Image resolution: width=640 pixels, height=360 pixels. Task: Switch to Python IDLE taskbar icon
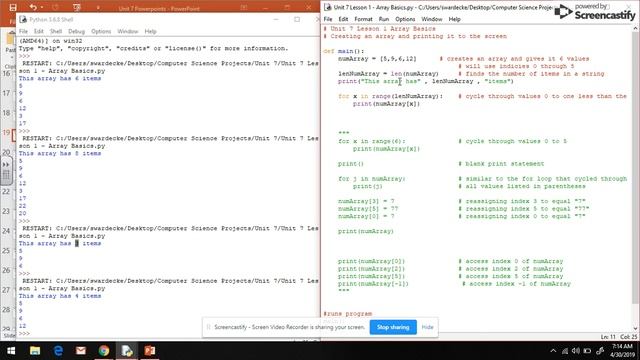click(127, 351)
